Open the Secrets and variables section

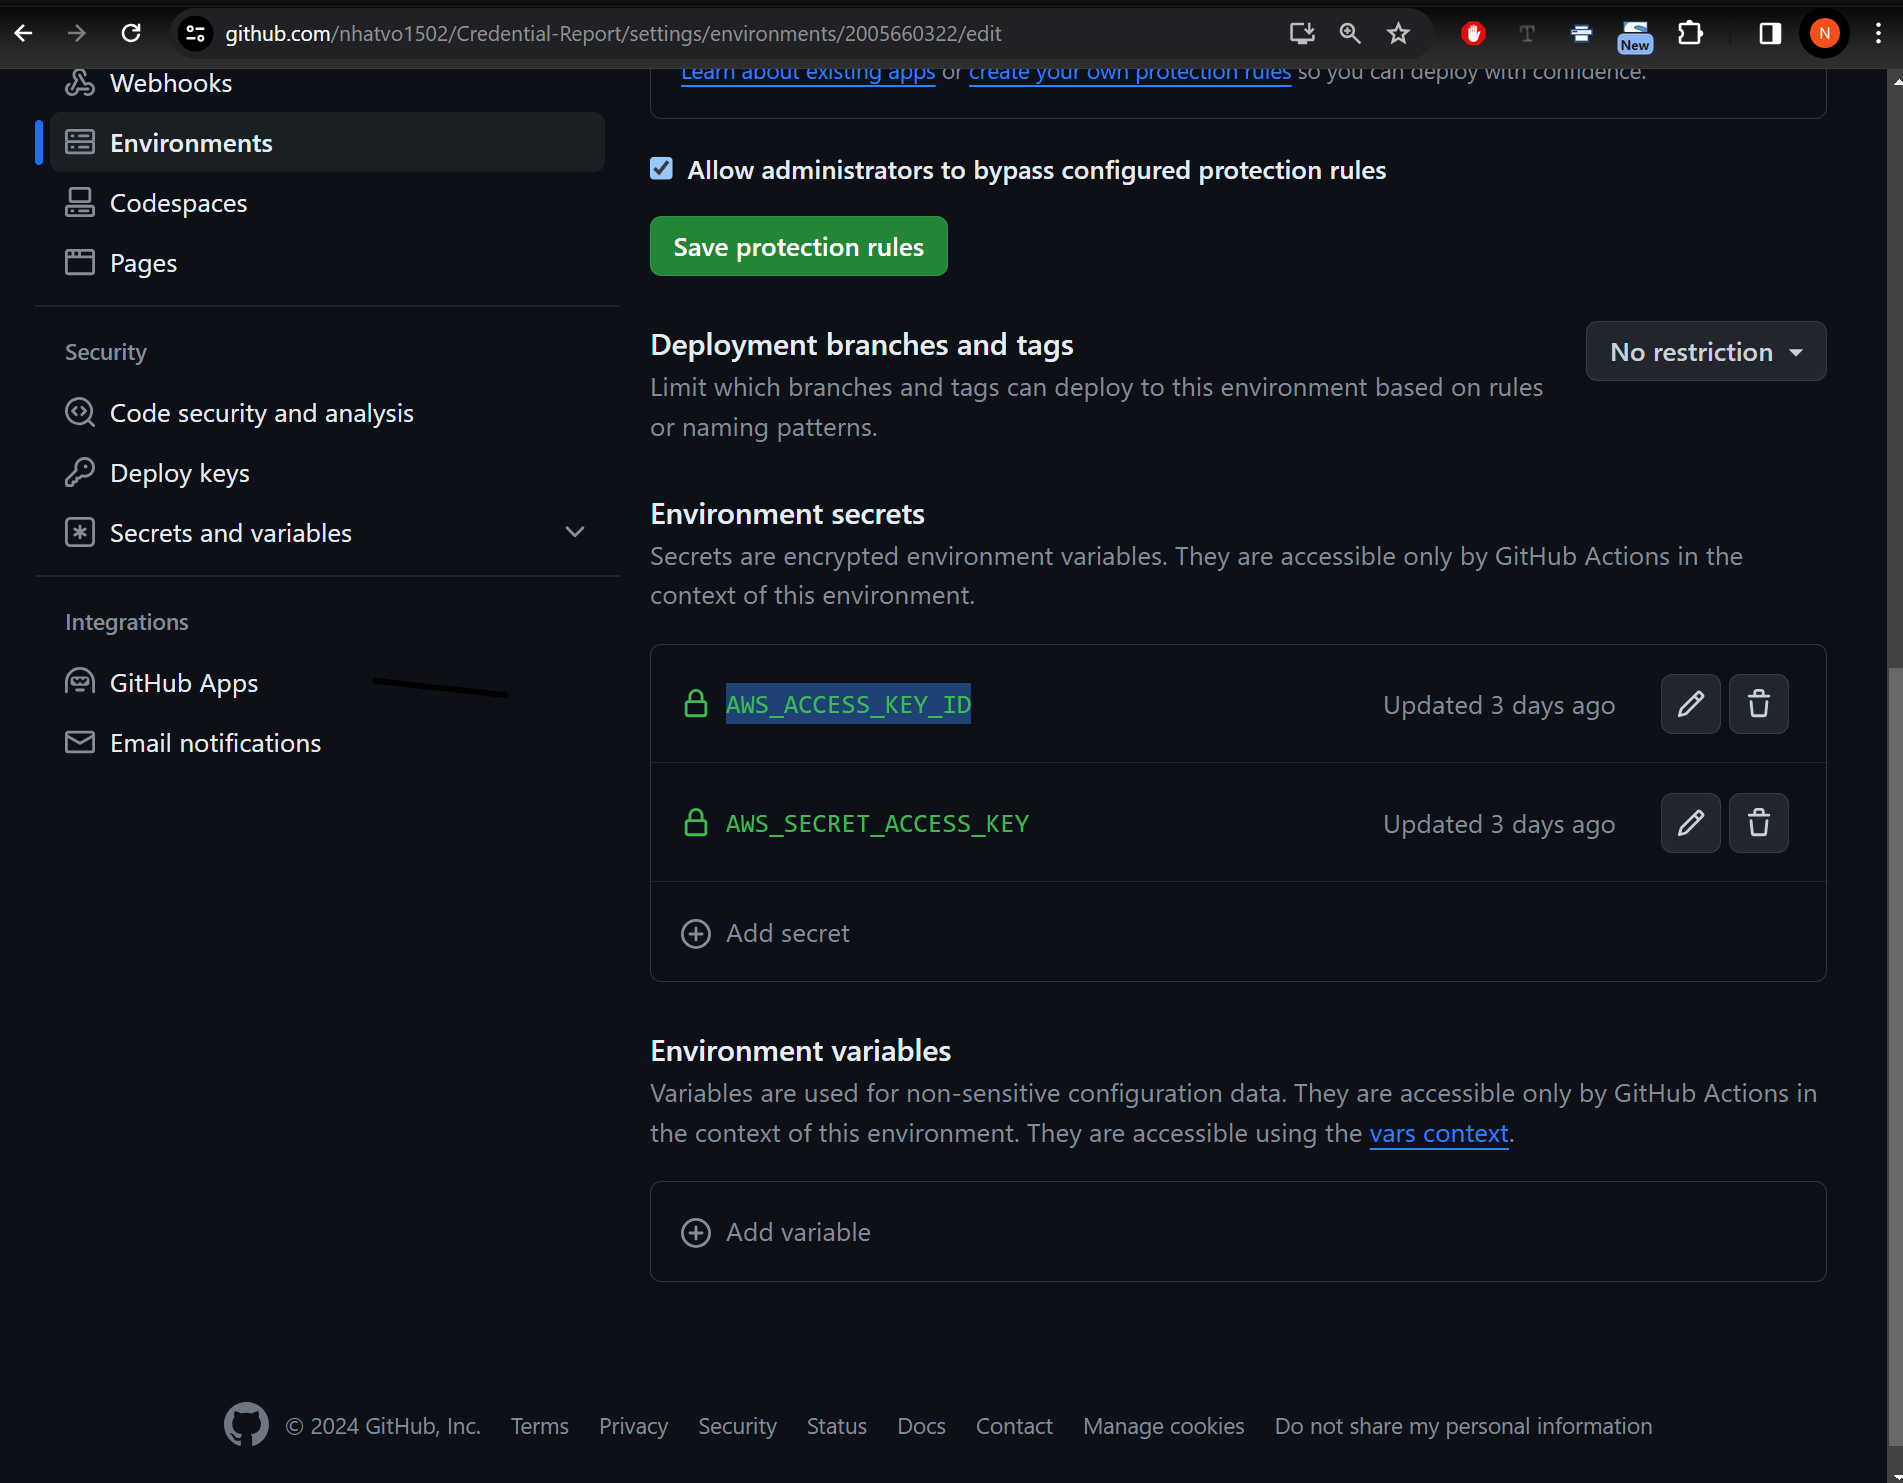coord(328,532)
